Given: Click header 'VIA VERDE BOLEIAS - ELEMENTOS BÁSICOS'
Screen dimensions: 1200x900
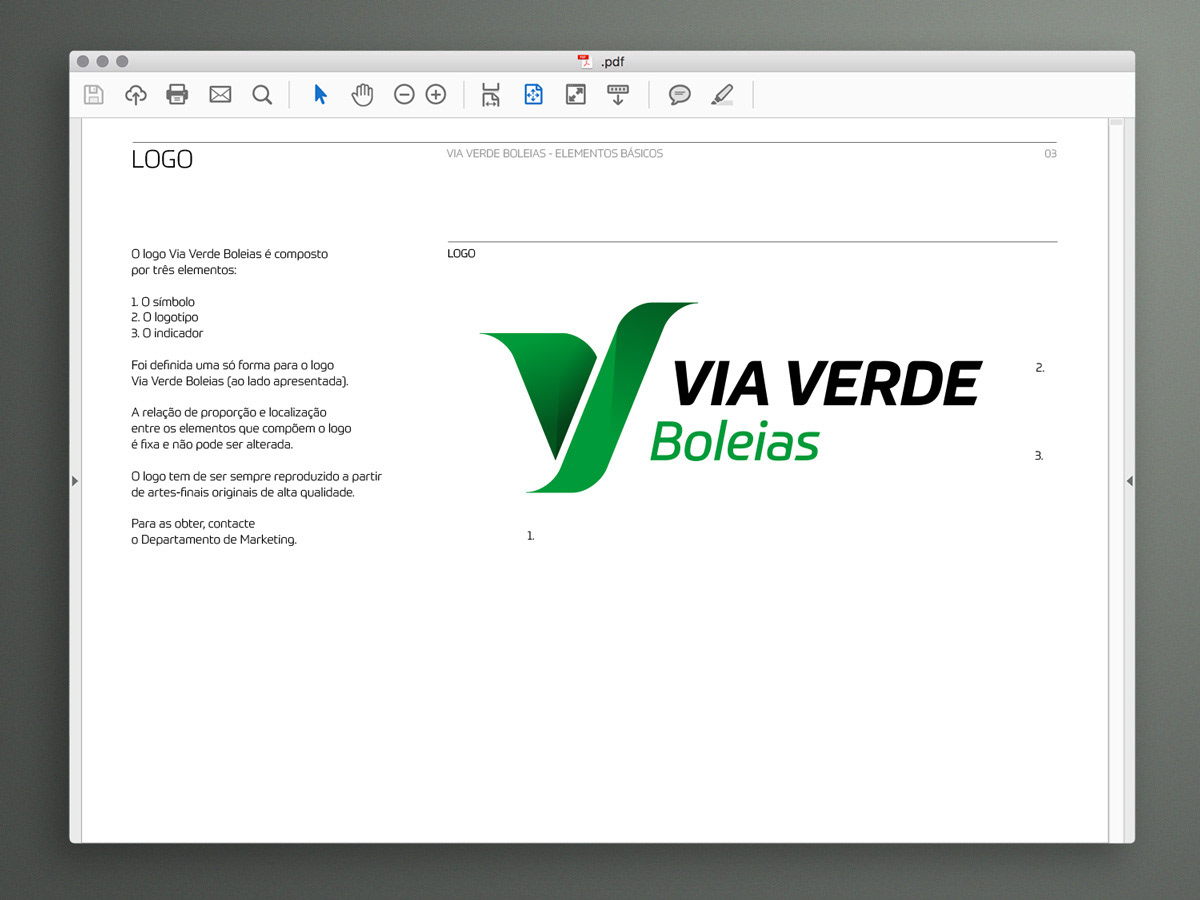Looking at the screenshot, I should pyautogui.click(x=555, y=154).
